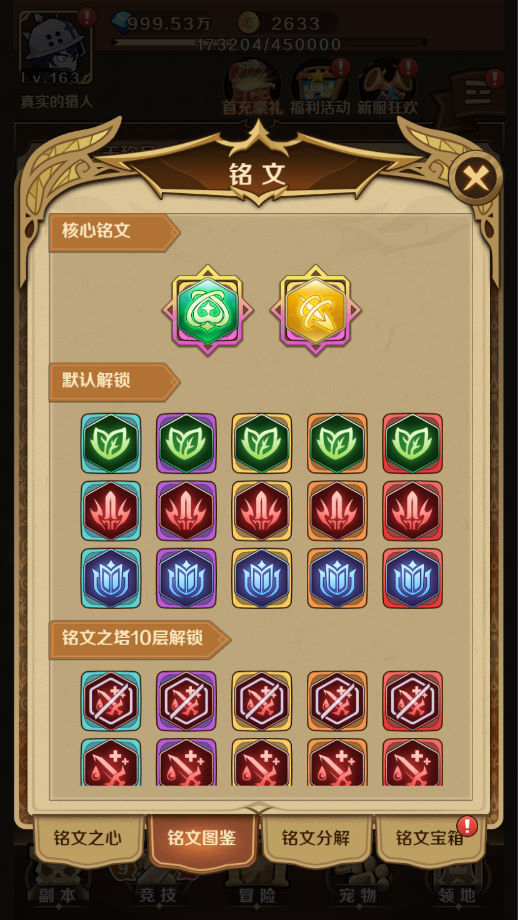Choose the purple-framed red sword rune

tap(186, 510)
